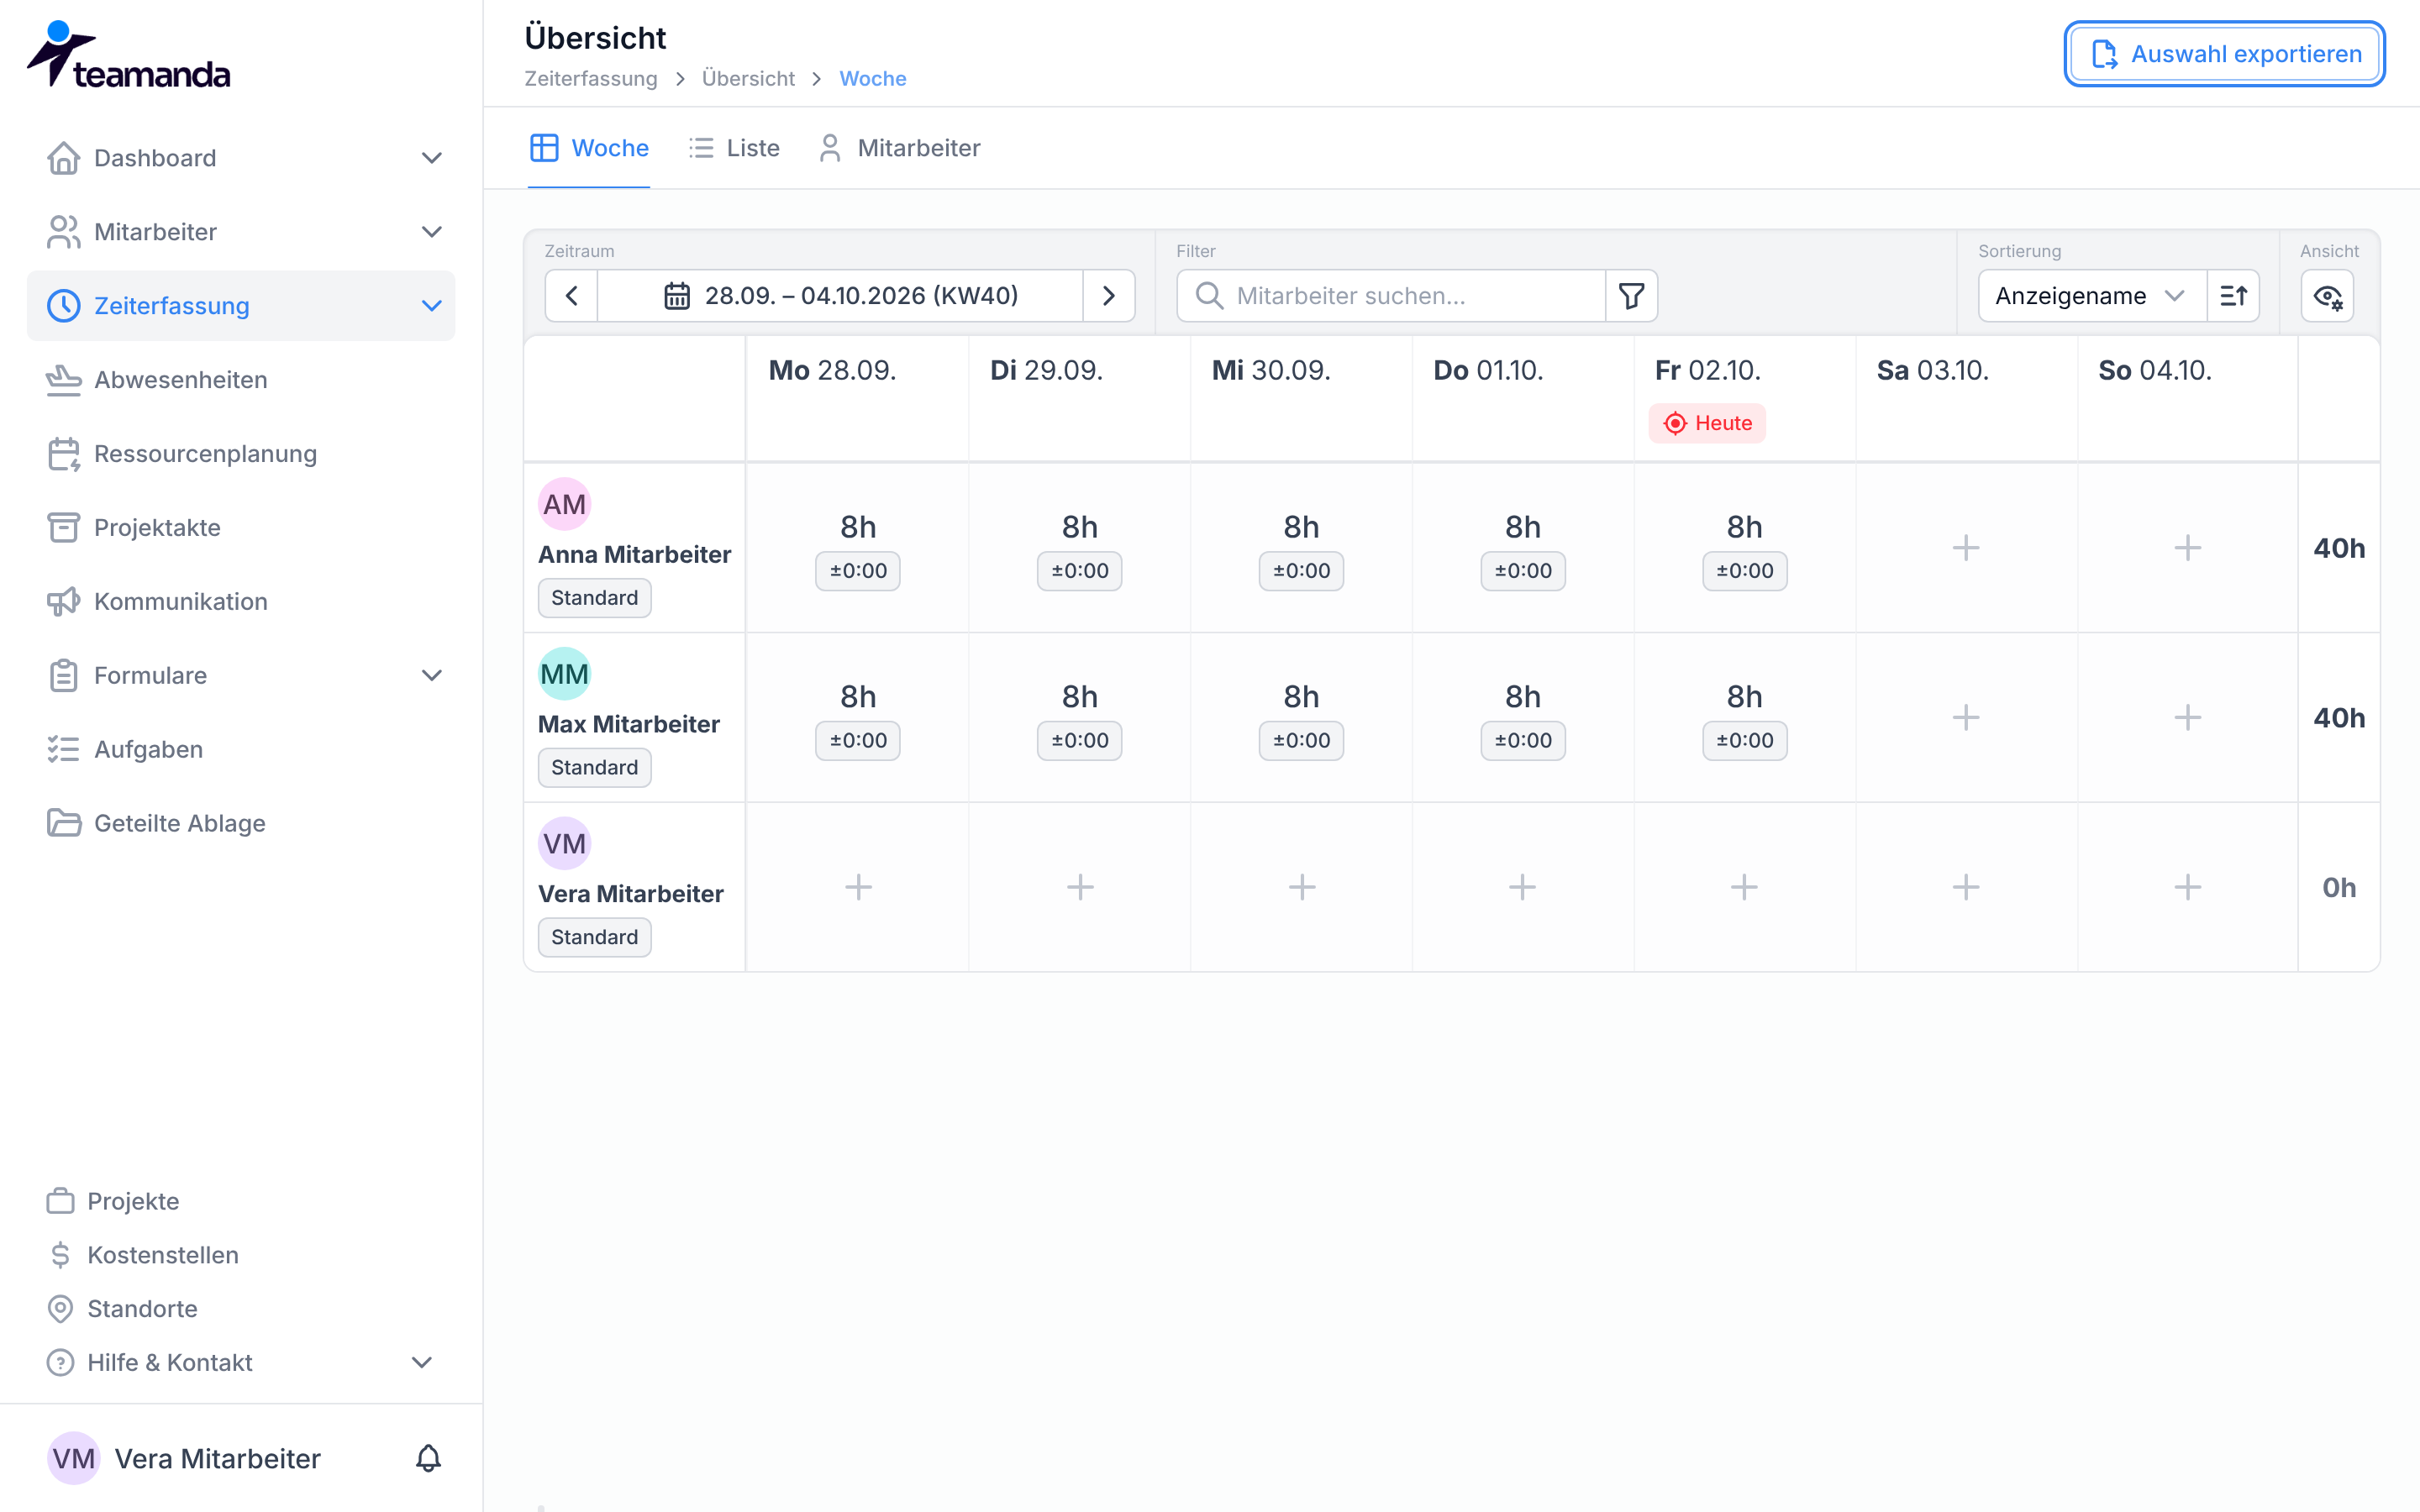
Task: Expand the Formulare menu chevron
Action: point(432,676)
